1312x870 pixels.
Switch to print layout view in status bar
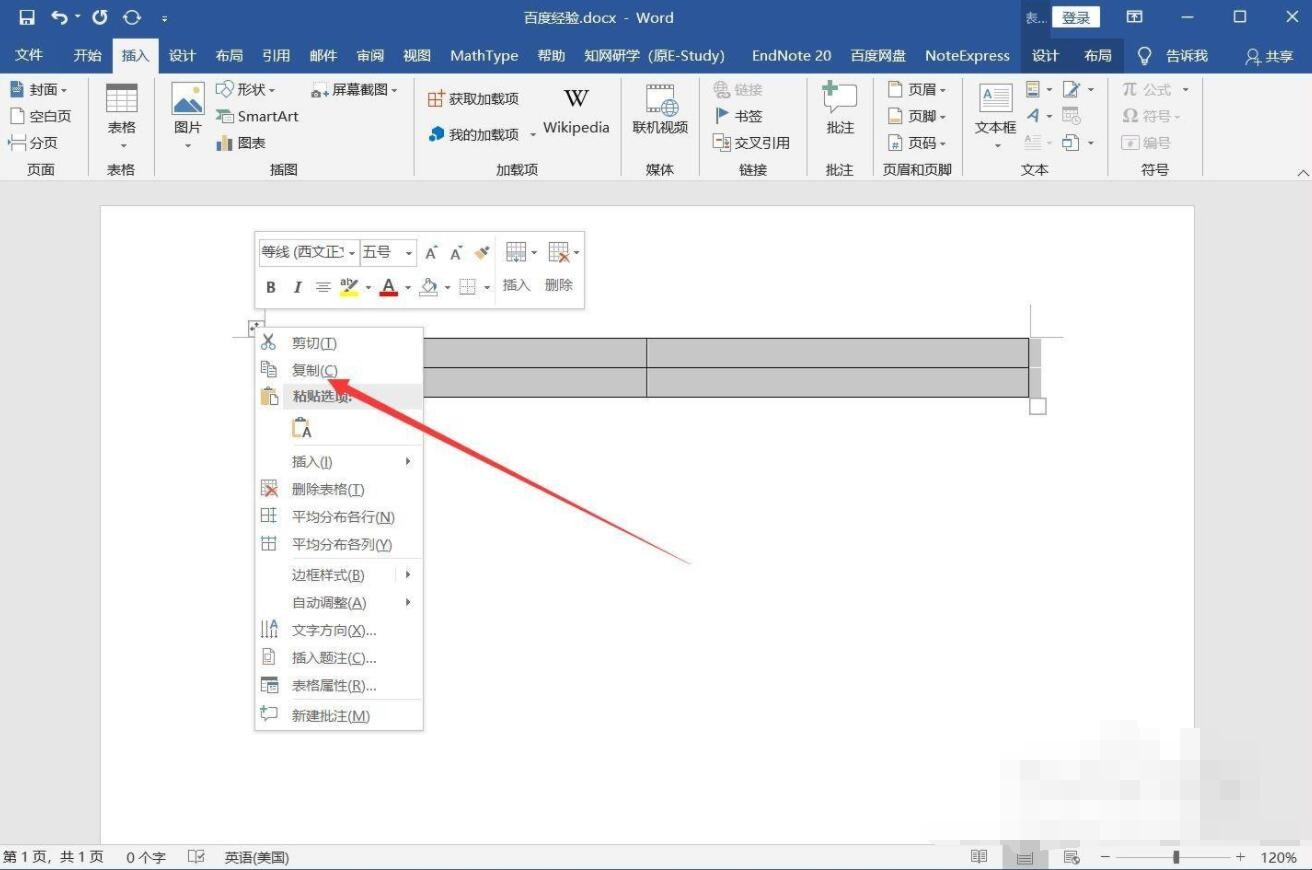1025,857
